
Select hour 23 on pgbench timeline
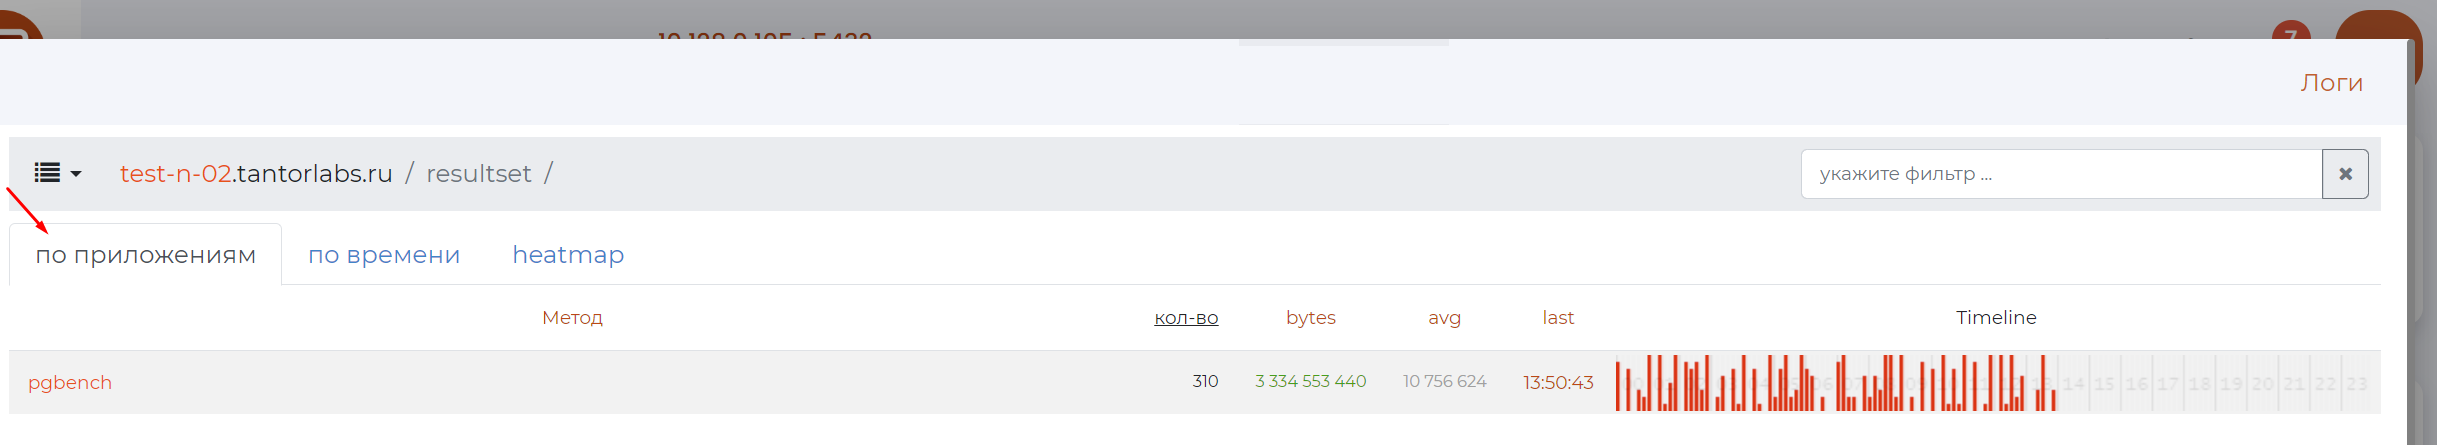2357,384
